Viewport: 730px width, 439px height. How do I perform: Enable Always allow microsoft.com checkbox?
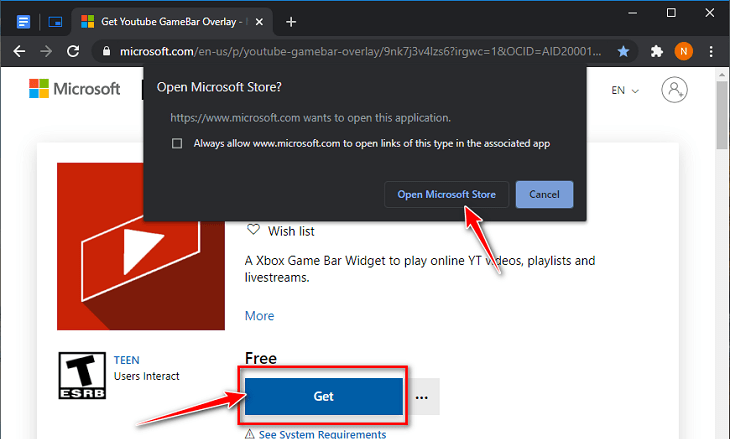(177, 144)
